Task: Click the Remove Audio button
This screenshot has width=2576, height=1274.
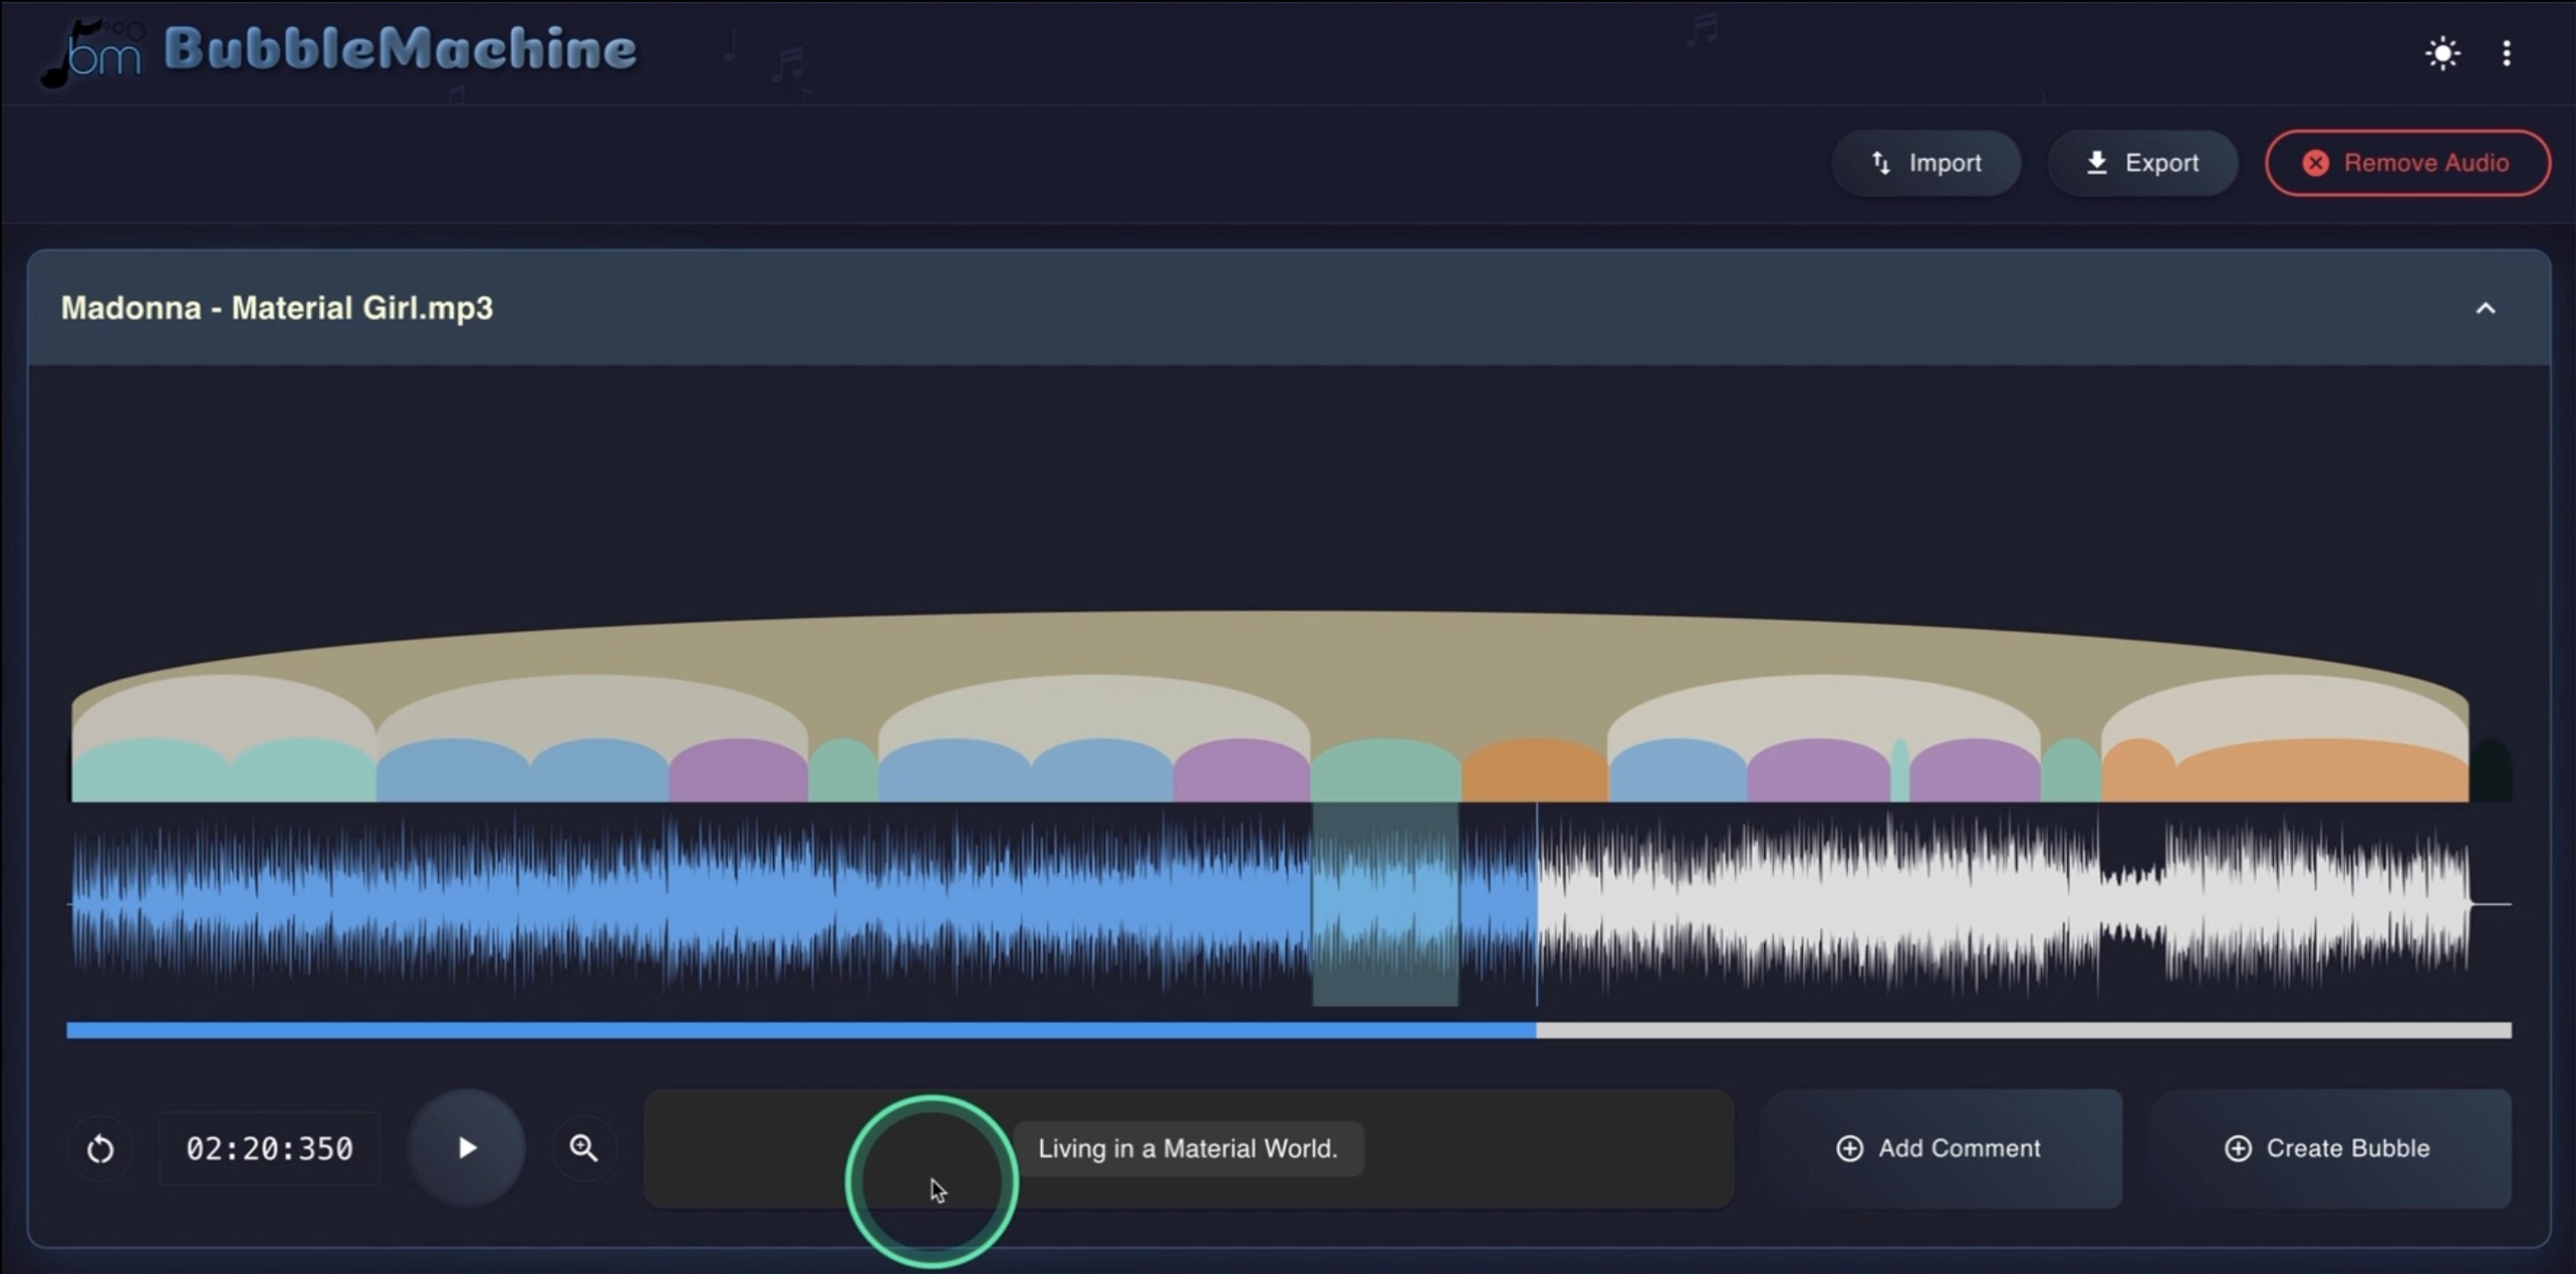Action: [x=2407, y=163]
